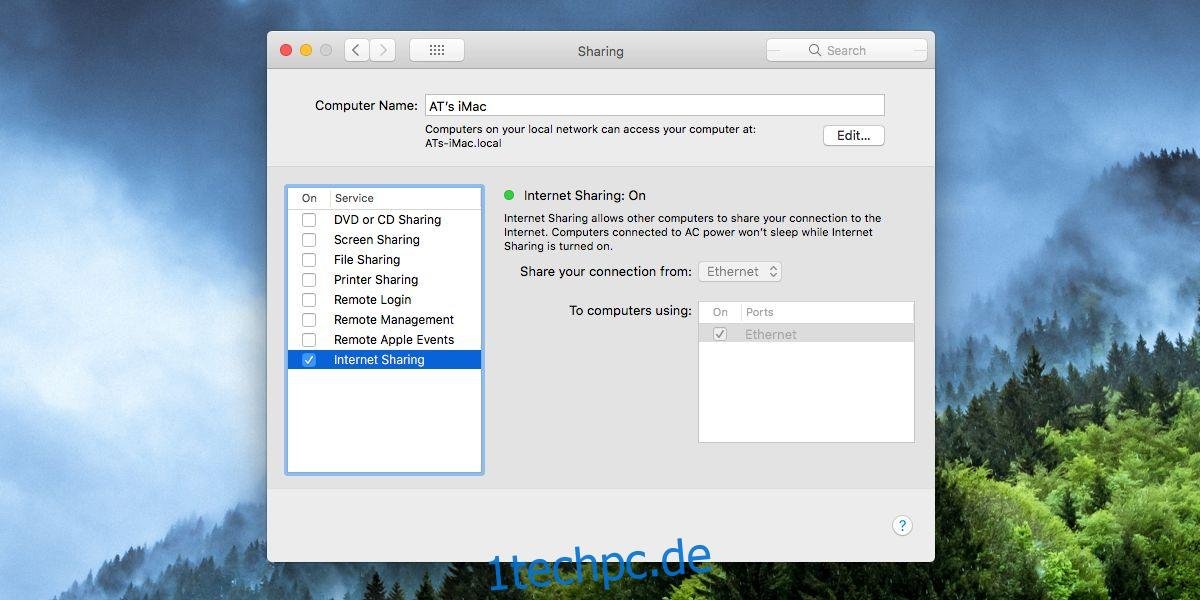This screenshot has width=1200, height=600.
Task: Click the green Internet Sharing status indicator
Action: (x=509, y=196)
